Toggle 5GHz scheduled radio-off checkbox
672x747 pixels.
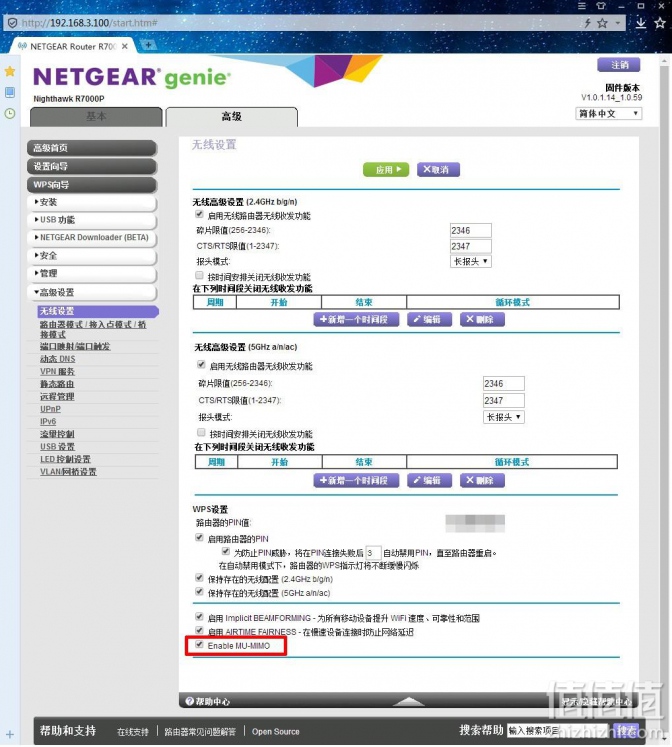pos(201,432)
